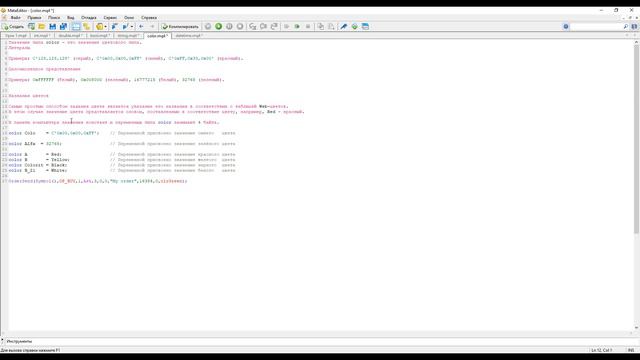This screenshot has width=640, height=360.
Task: Click the green-dot profiling icon
Action: pyautogui.click(x=297, y=27)
